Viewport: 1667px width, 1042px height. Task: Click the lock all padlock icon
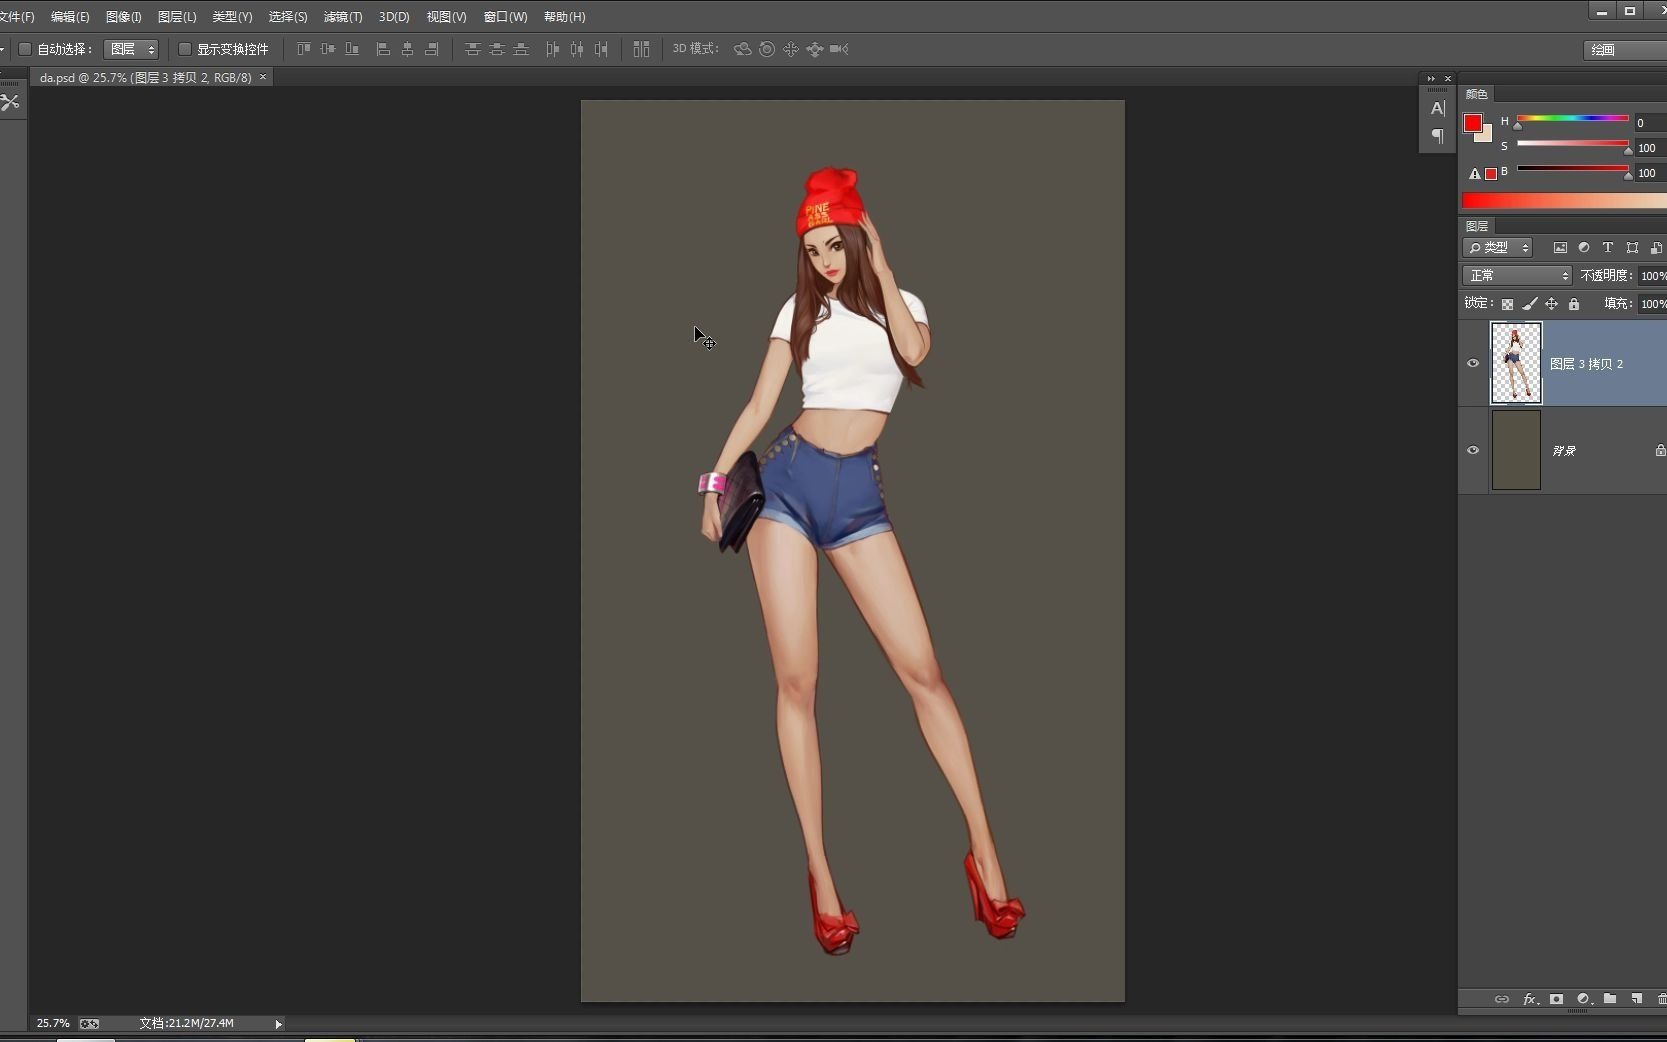coord(1574,304)
